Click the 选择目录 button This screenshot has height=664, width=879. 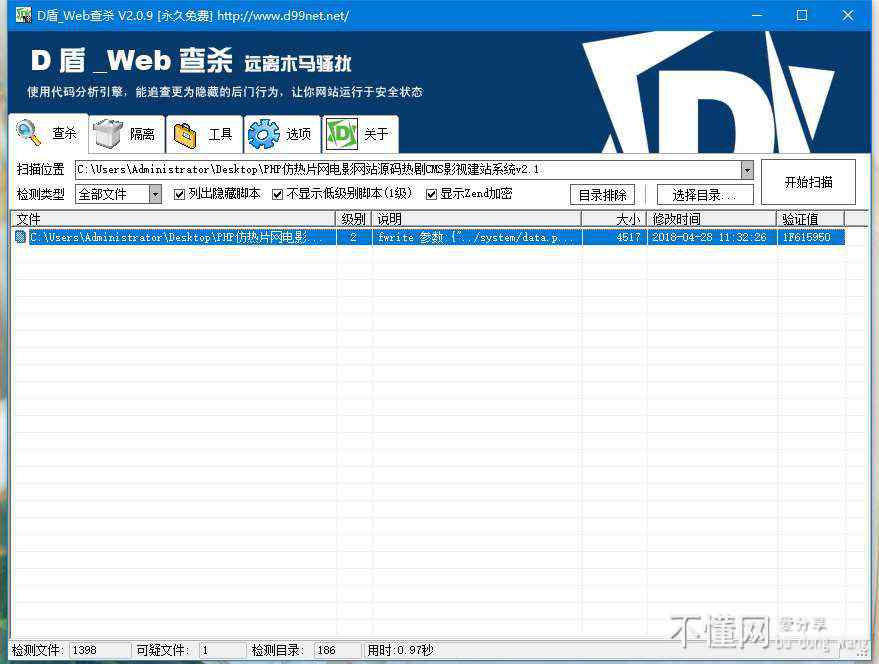pyautogui.click(x=705, y=195)
